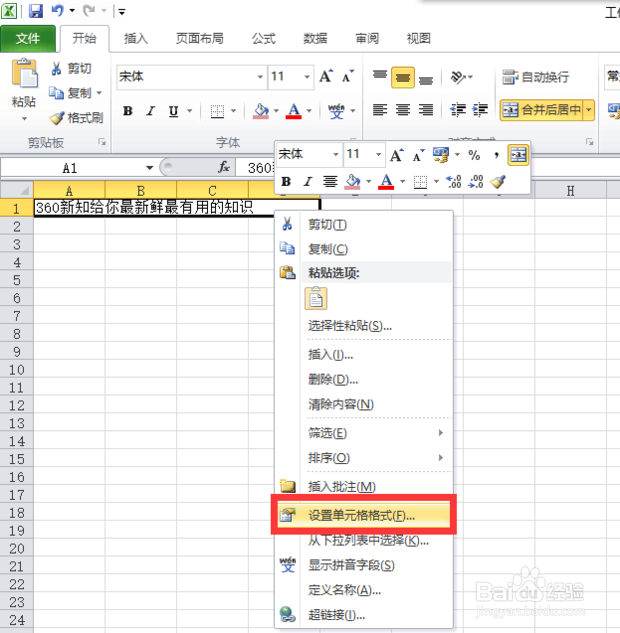620x633 pixels.
Task: Click the red font color A in ribbon
Action: [293, 110]
